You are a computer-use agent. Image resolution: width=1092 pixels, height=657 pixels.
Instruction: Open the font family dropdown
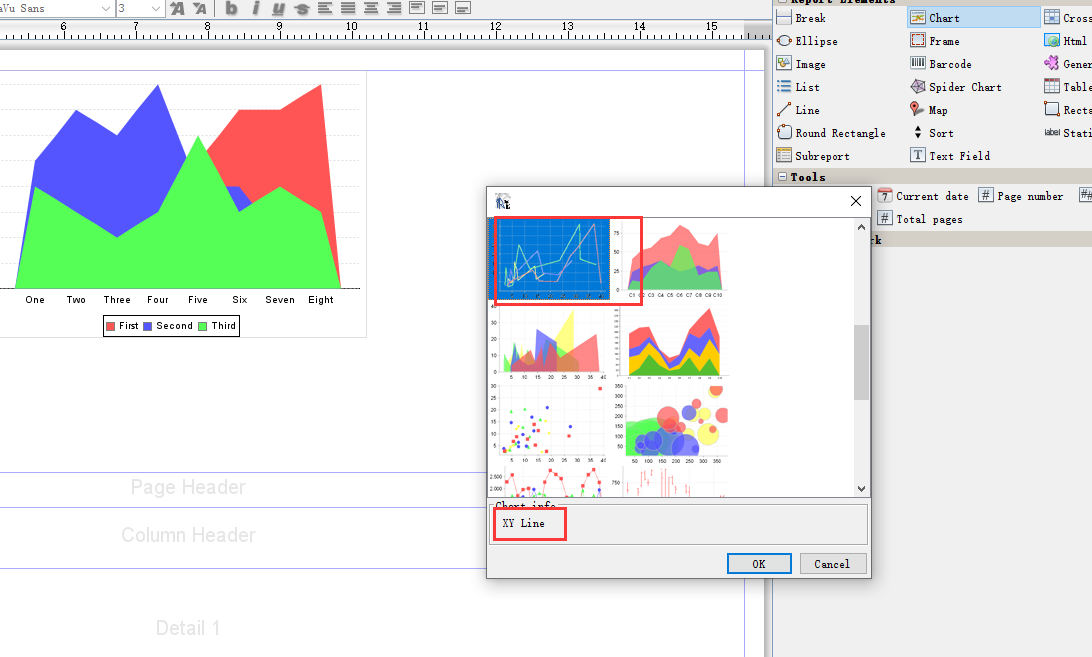[106, 8]
